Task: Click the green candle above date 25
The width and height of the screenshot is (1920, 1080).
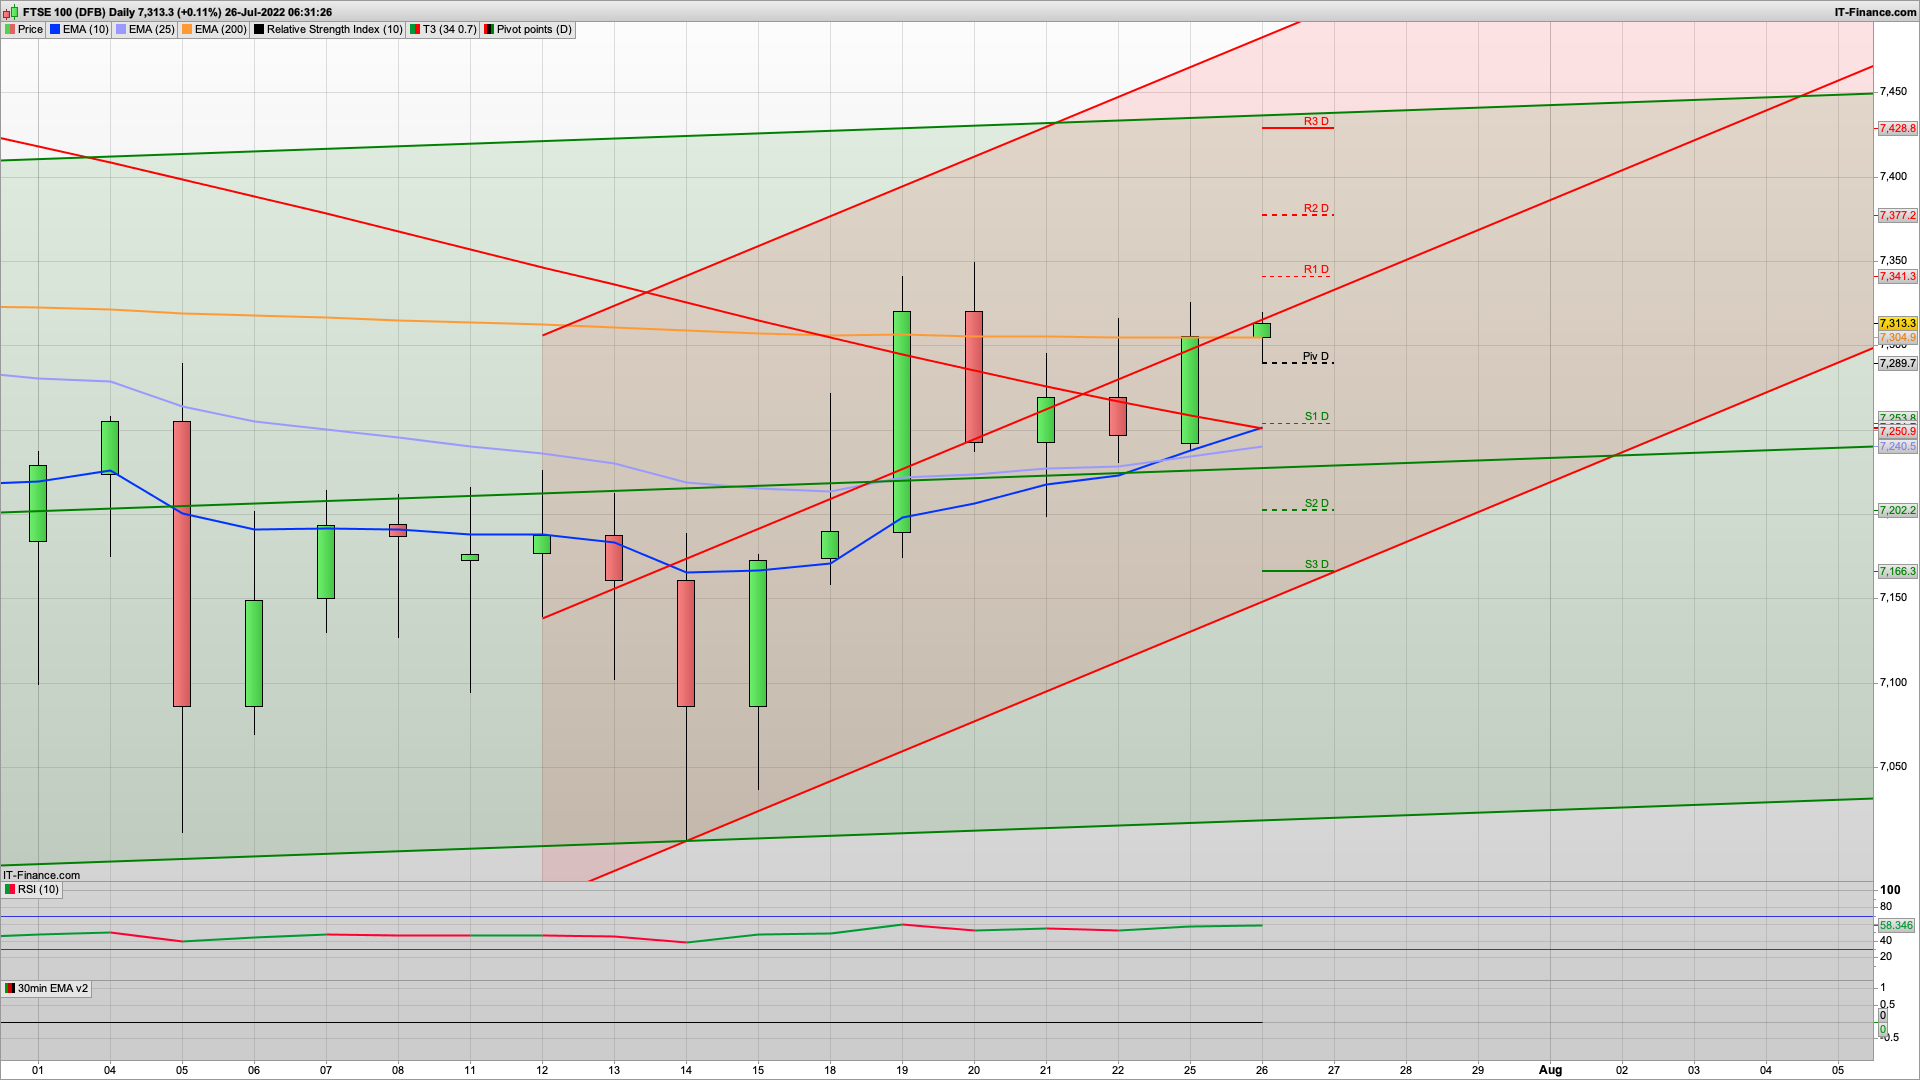Action: [x=1190, y=390]
